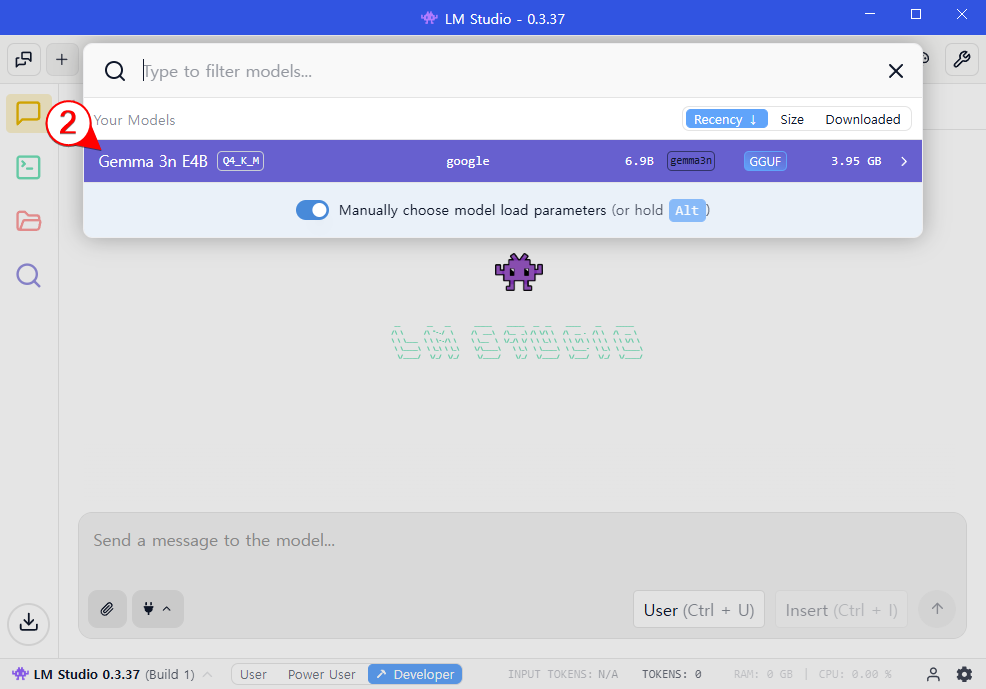The width and height of the screenshot is (986, 689).
Task: Click the user account icon in status bar
Action: 933,674
